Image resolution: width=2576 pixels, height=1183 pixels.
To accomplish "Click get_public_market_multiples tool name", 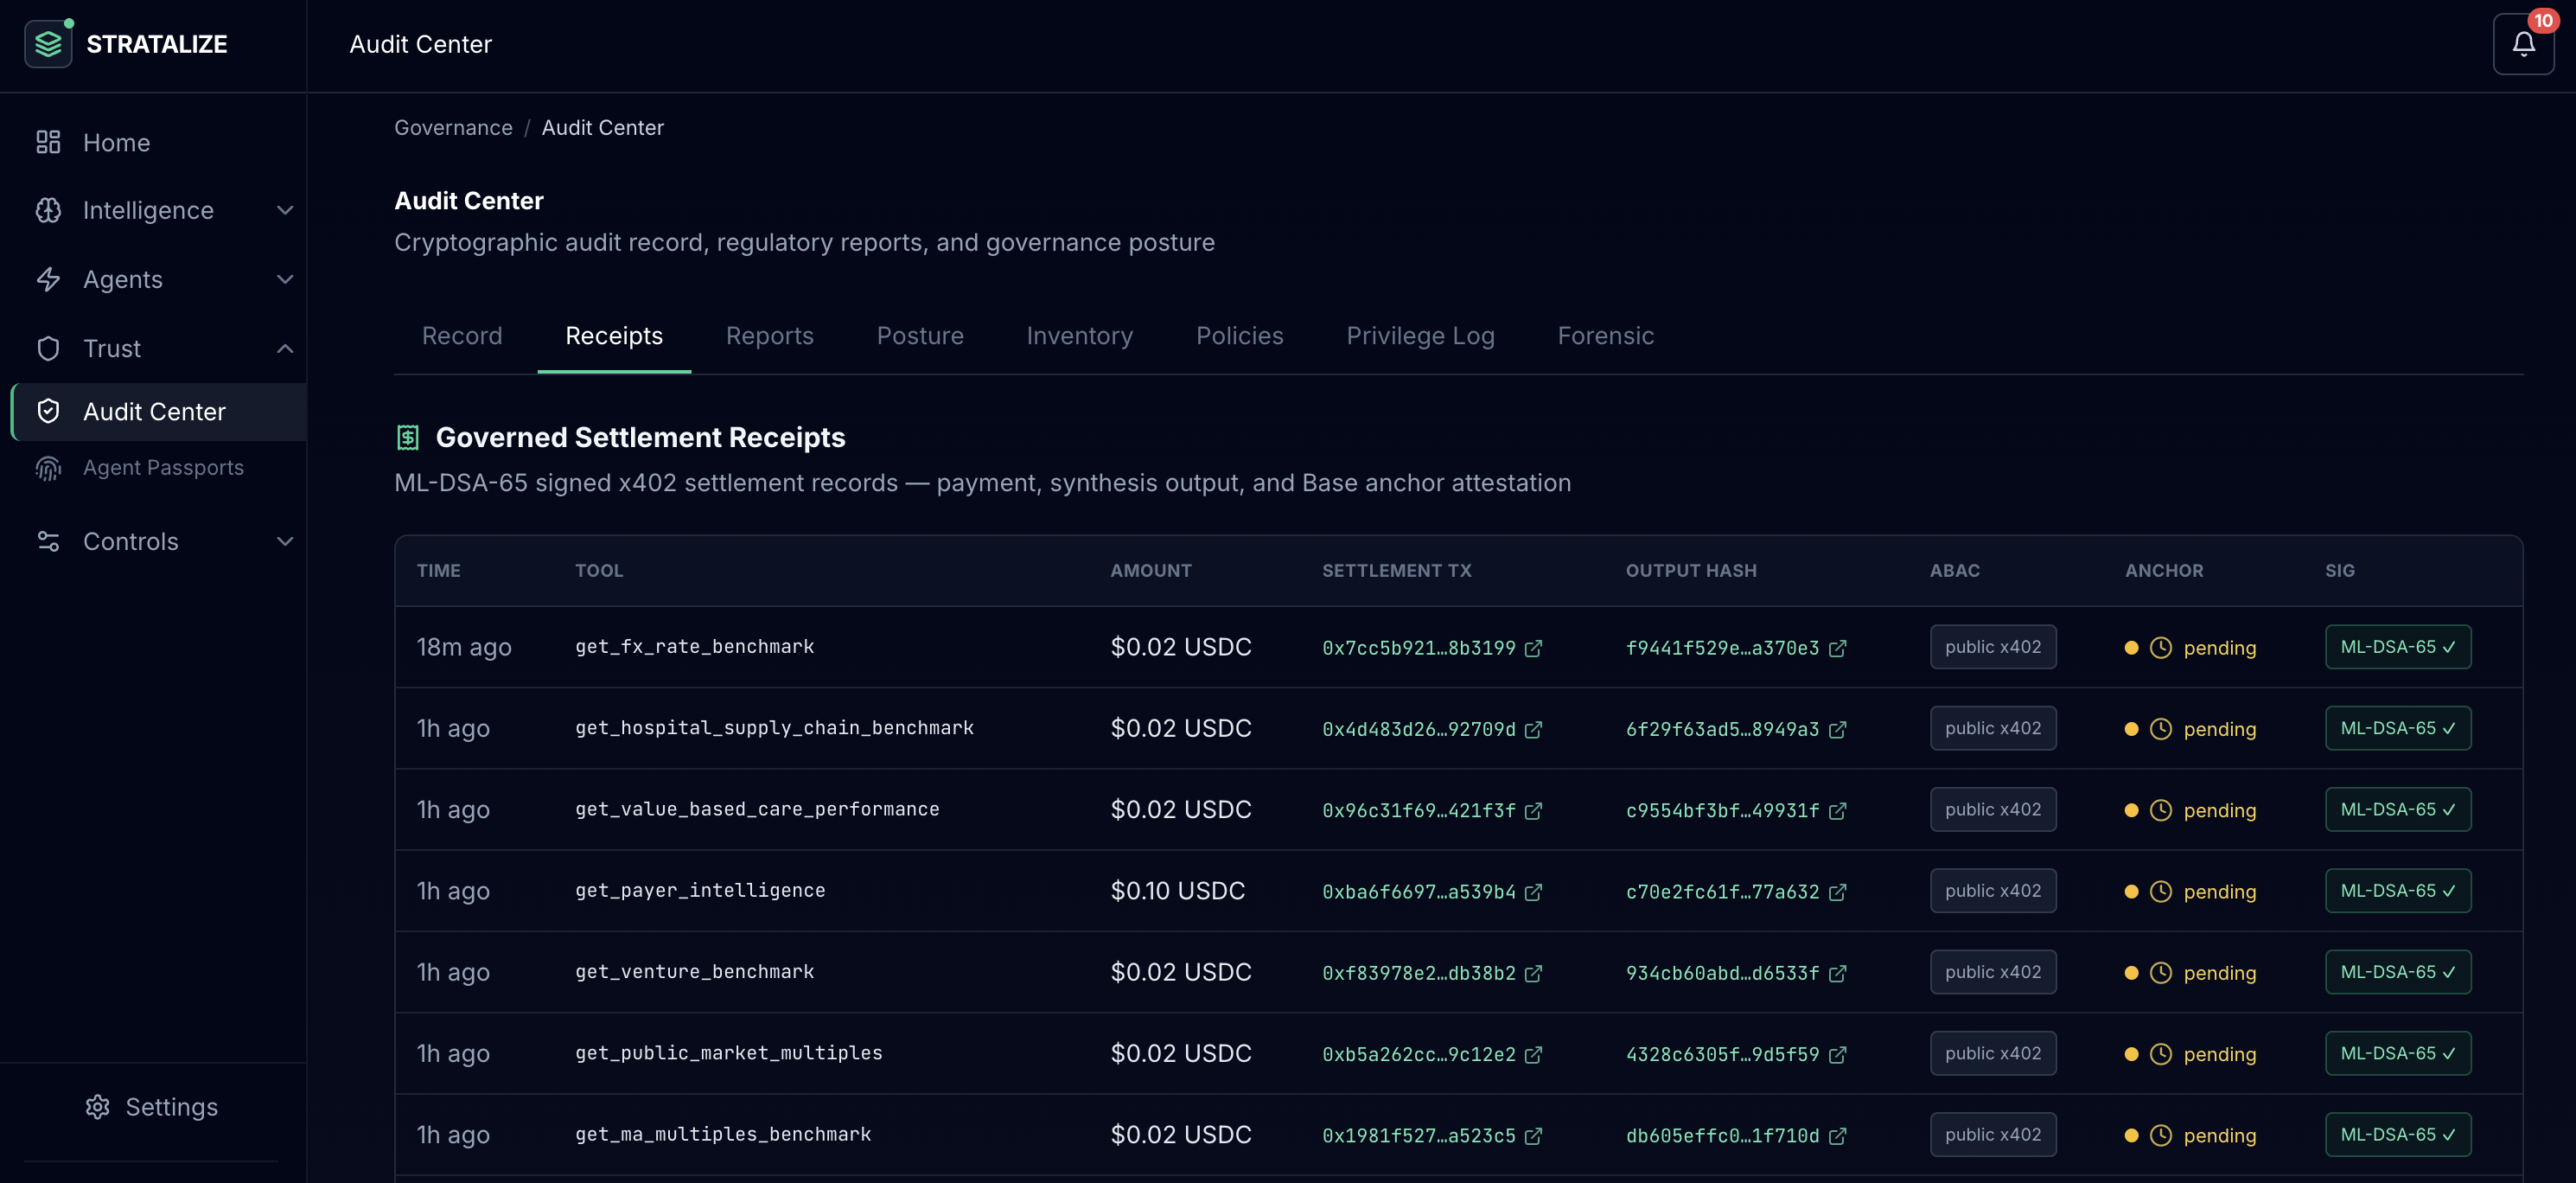I will (728, 1052).
